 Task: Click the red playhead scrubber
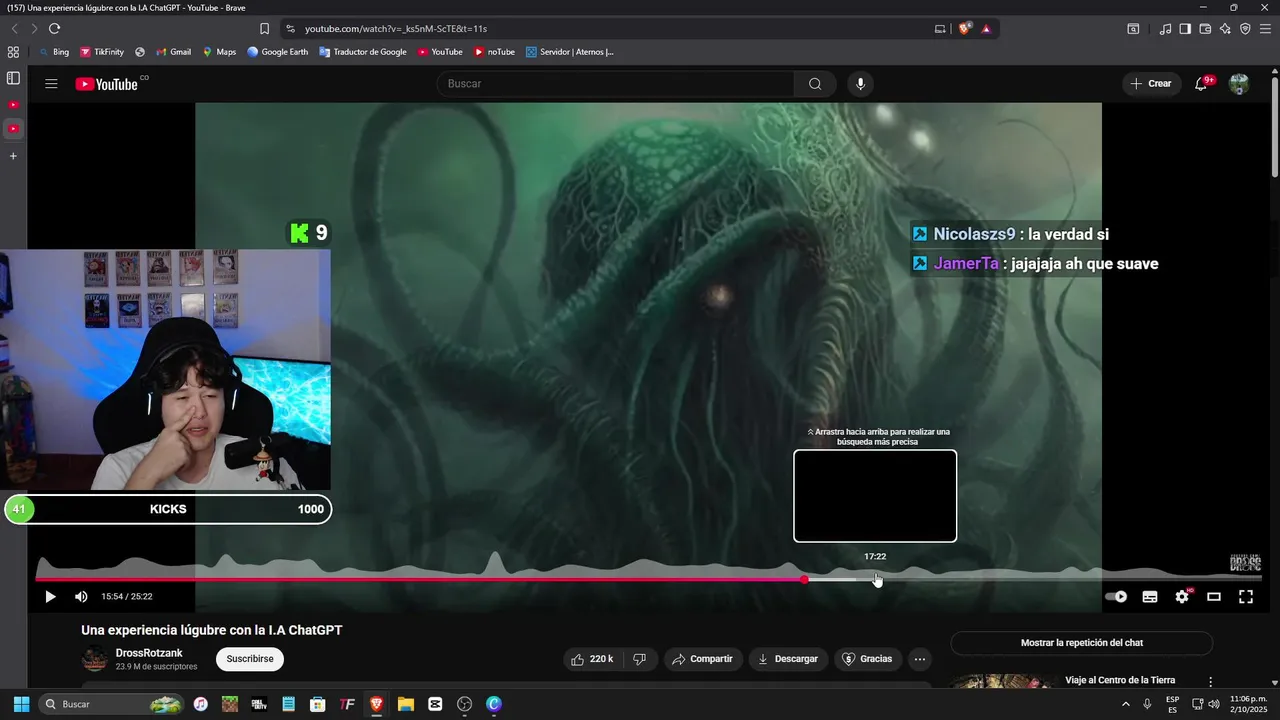[x=804, y=579]
